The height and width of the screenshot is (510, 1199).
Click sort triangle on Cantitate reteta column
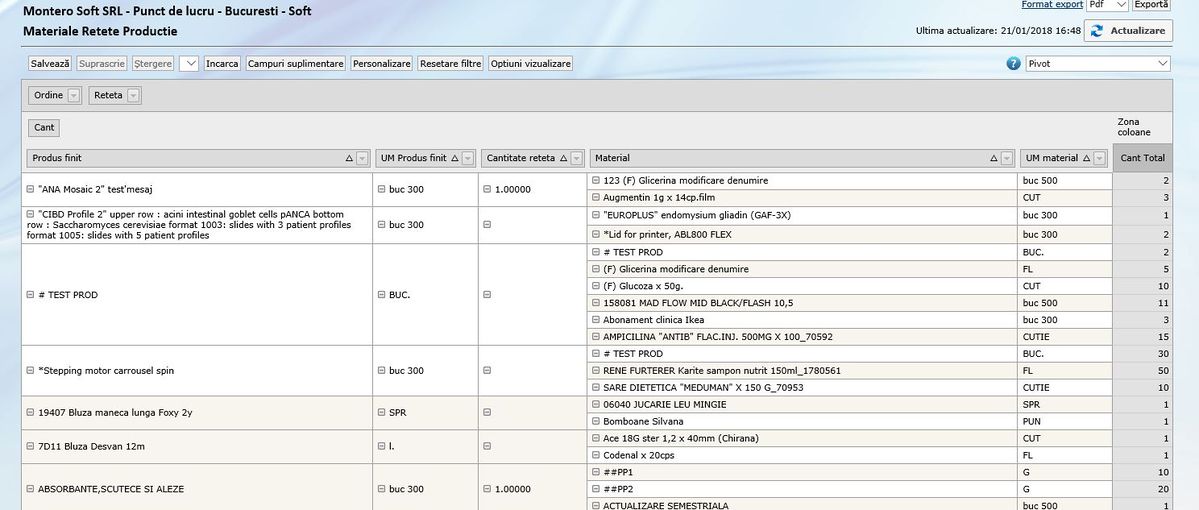click(563, 158)
